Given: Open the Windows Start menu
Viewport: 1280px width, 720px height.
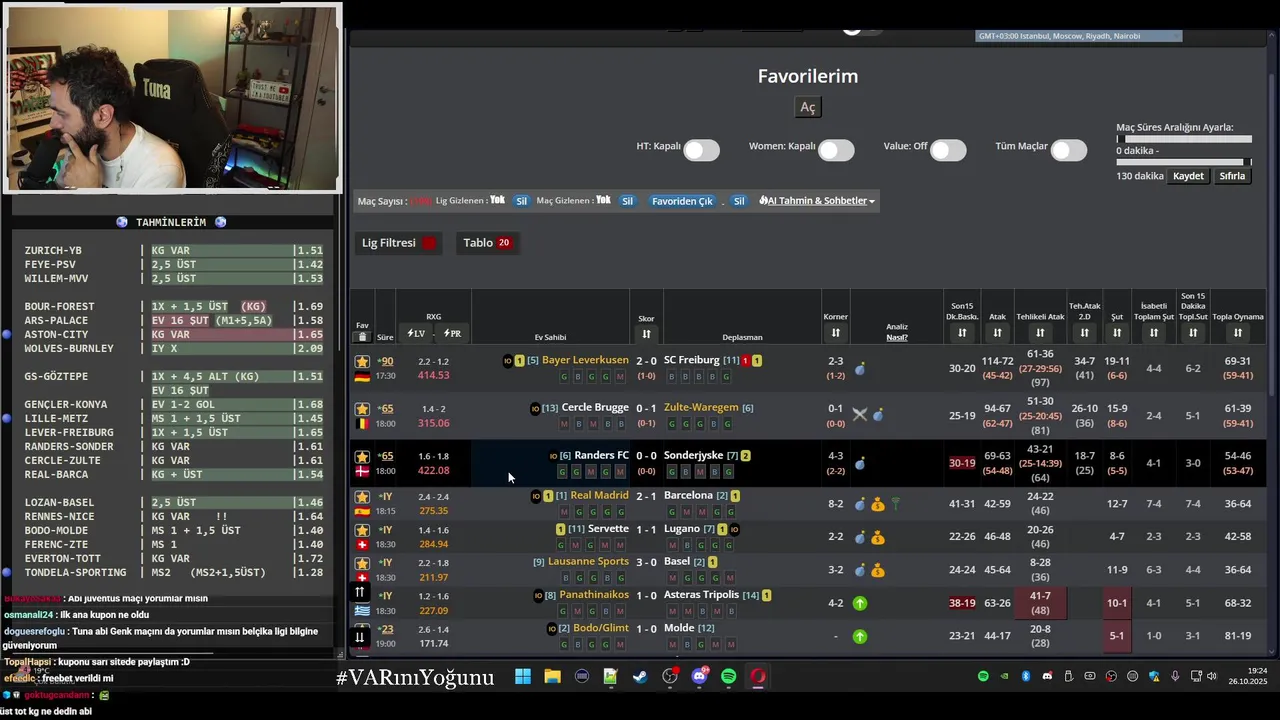Looking at the screenshot, I should [523, 677].
